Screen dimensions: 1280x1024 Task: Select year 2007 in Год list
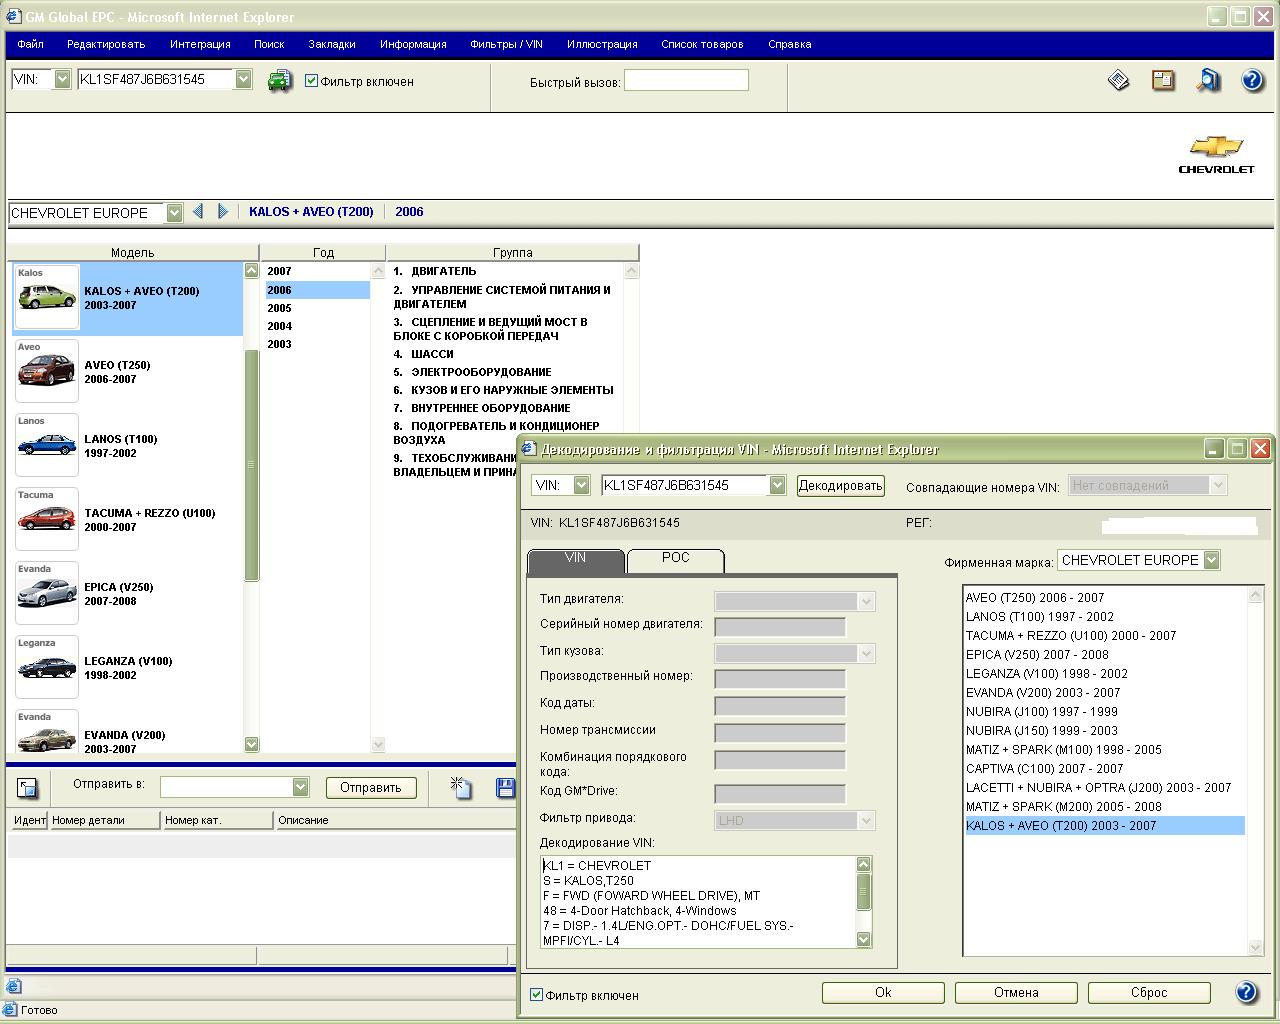coord(317,271)
